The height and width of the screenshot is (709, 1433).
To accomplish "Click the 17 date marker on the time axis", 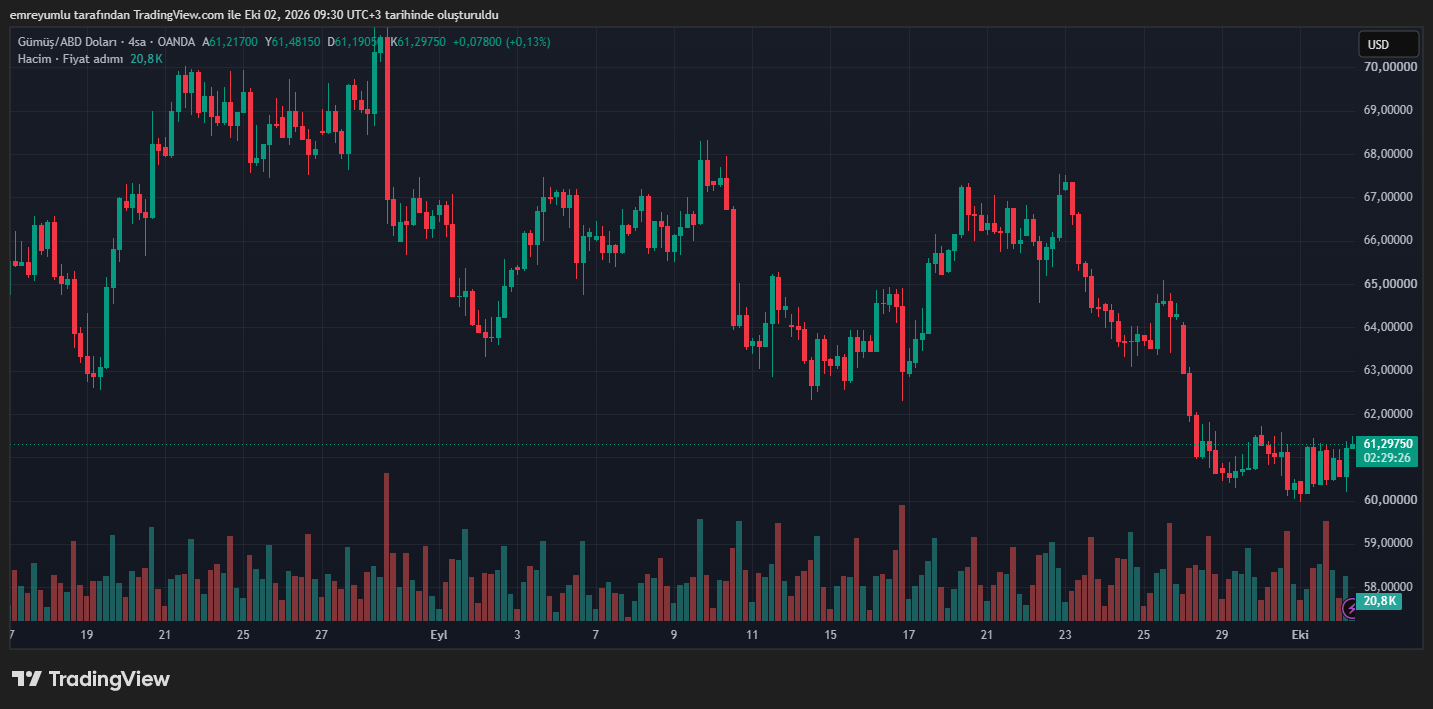I will click(909, 635).
